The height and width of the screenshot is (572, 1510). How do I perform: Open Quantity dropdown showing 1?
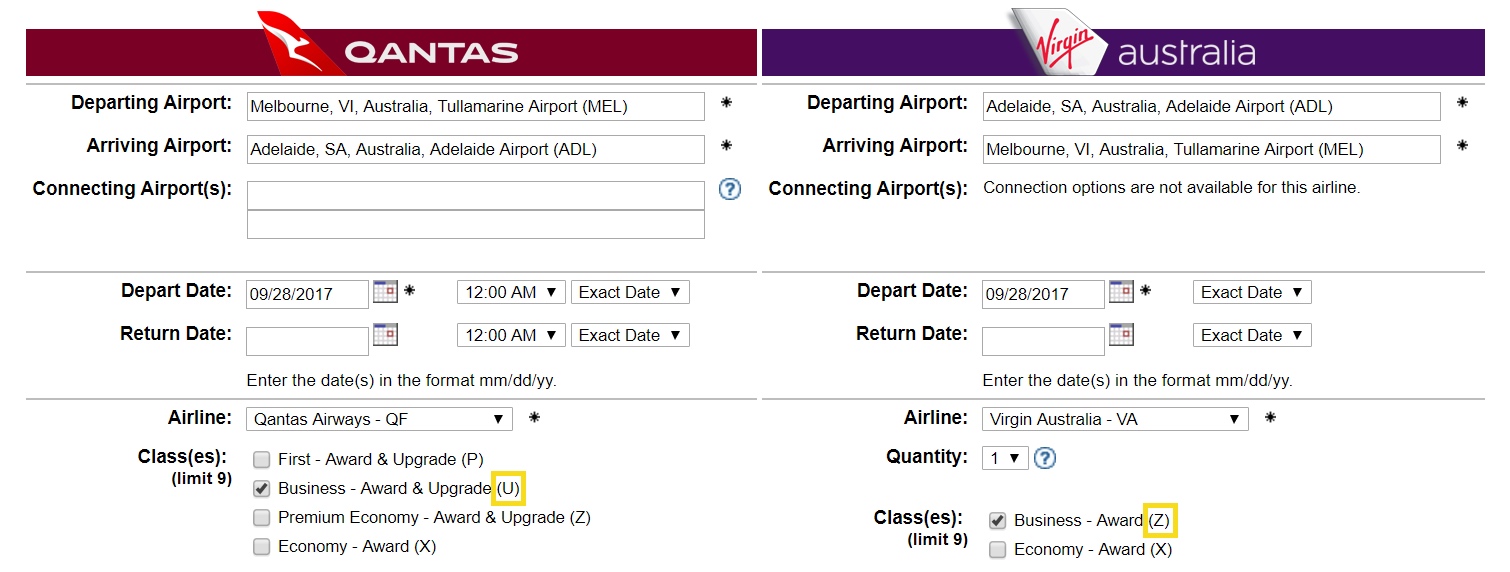1005,458
